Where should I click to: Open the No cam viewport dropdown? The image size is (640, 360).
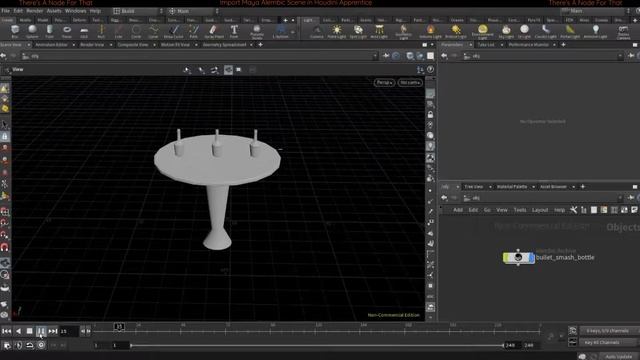[410, 82]
